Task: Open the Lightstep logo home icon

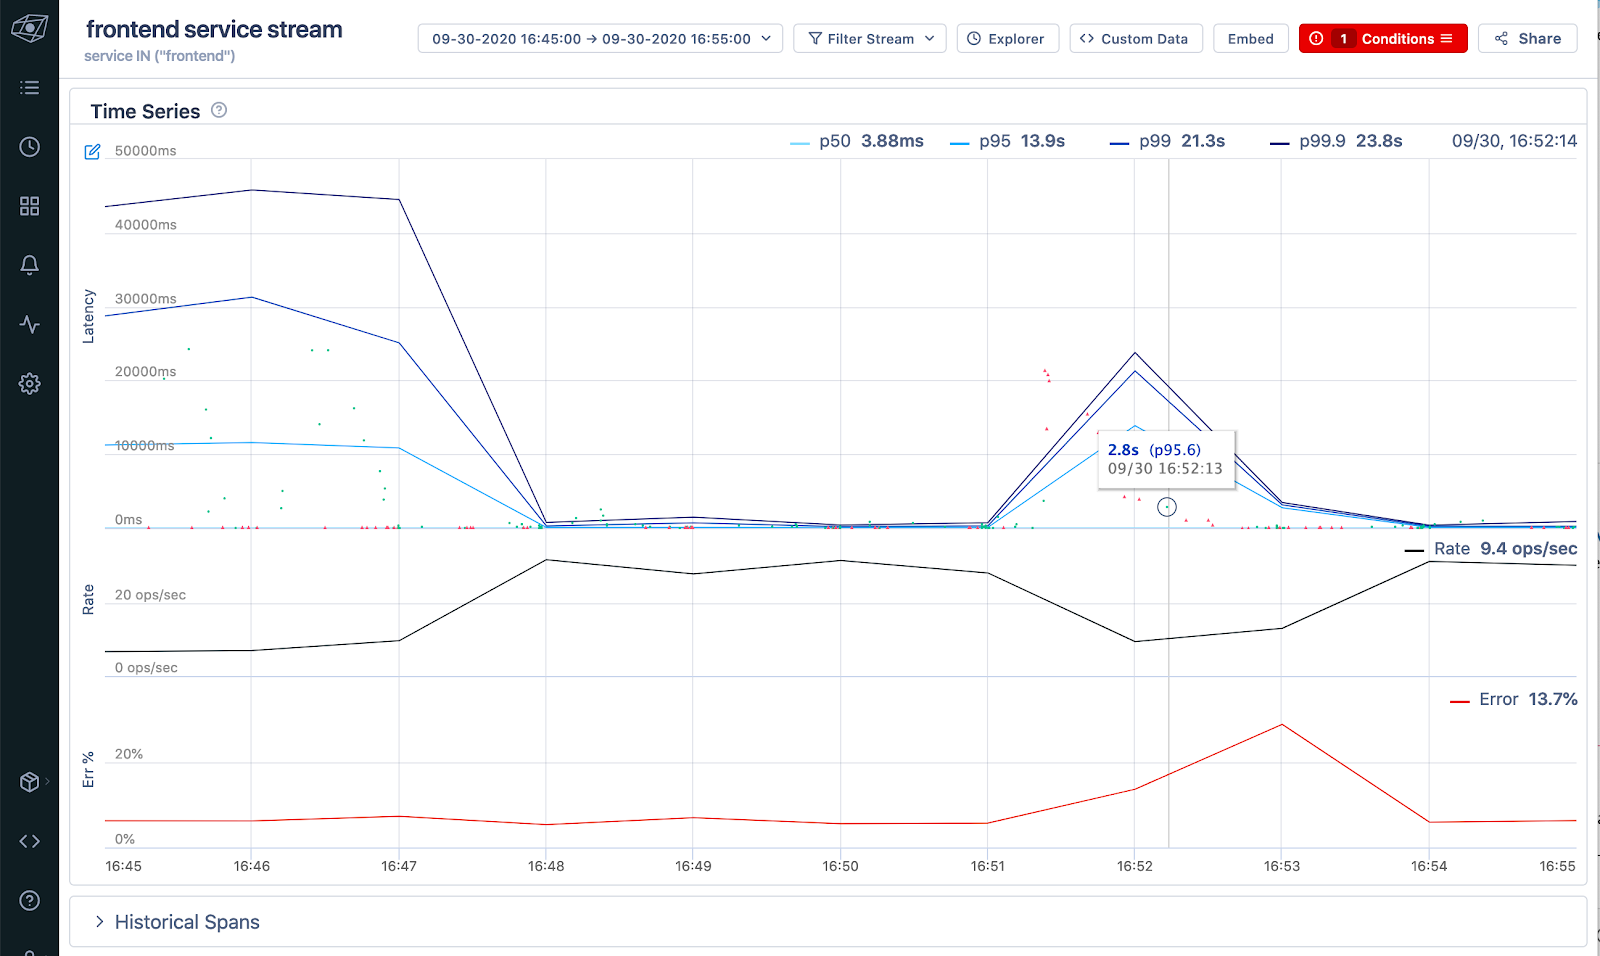Action: point(29,29)
